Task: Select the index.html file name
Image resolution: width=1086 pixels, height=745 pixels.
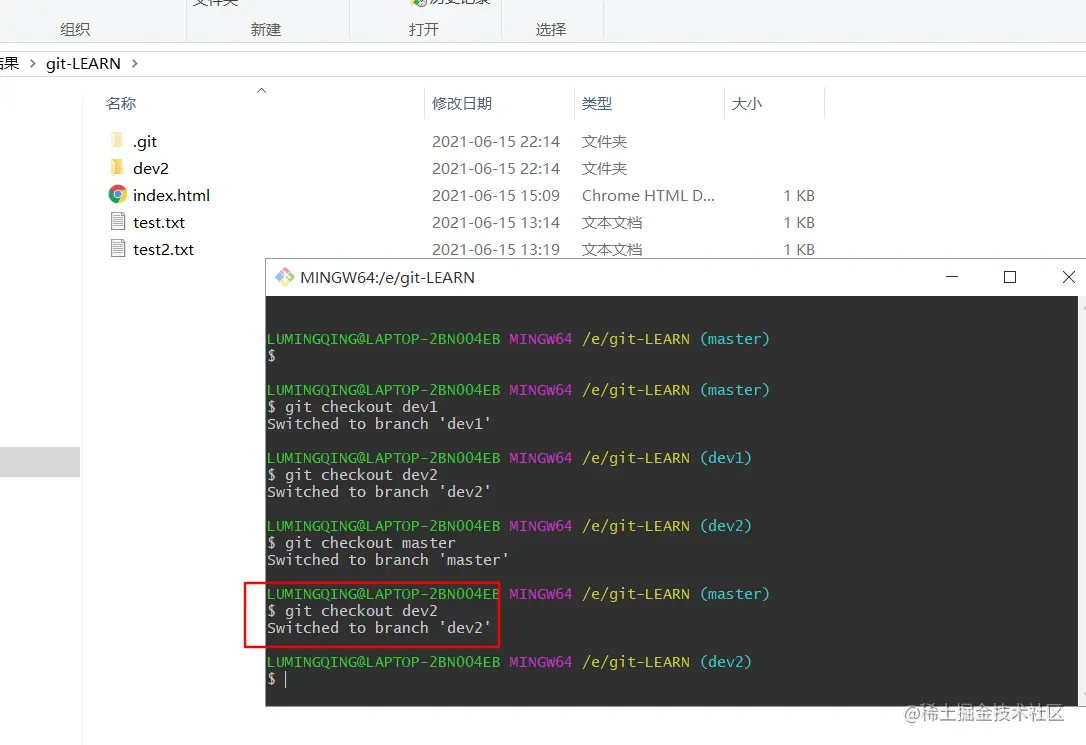Action: pos(171,195)
